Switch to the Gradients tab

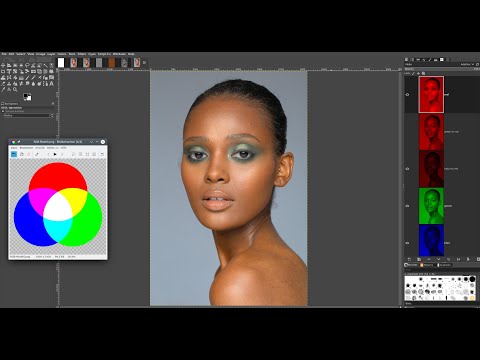click(x=445, y=265)
